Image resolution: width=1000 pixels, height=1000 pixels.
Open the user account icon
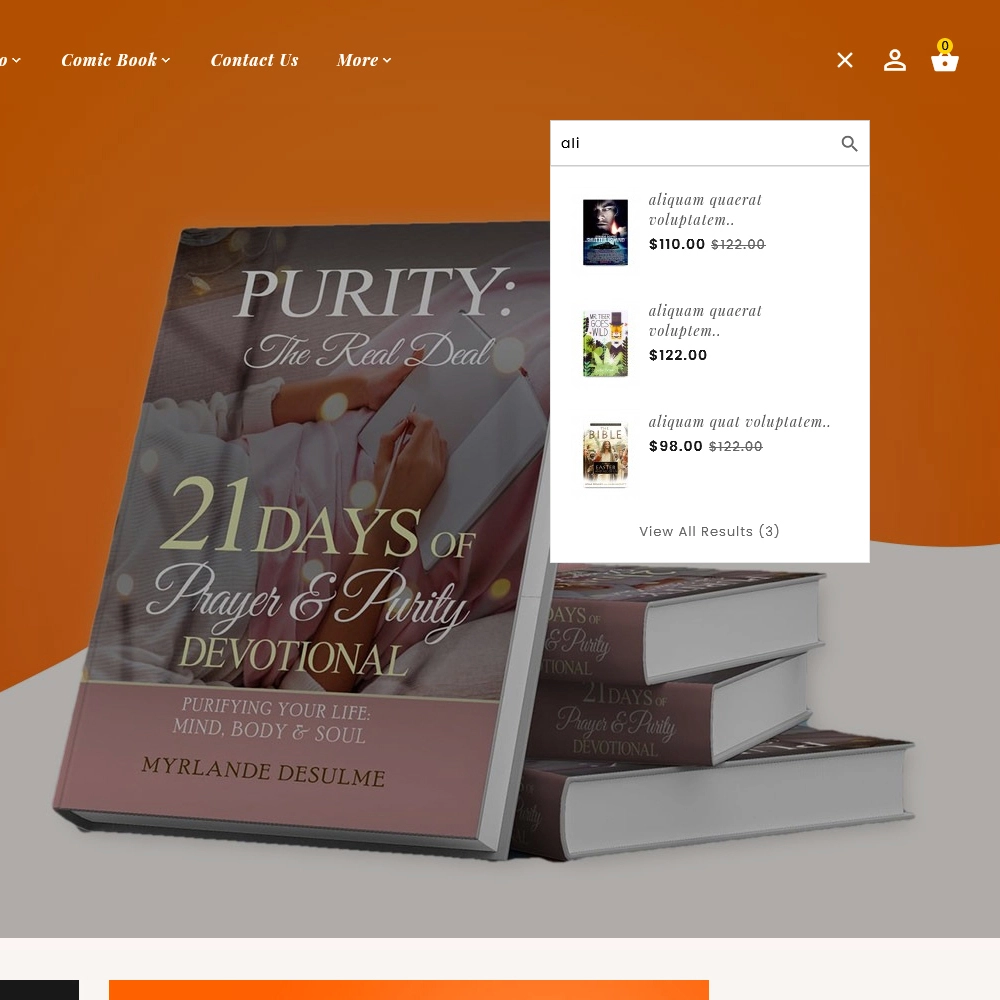click(x=894, y=60)
